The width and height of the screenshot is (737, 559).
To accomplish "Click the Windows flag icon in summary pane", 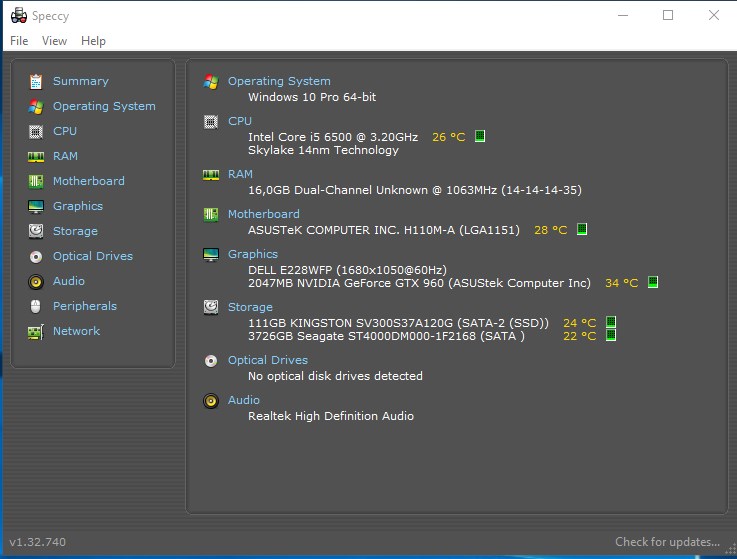I will tap(211, 82).
